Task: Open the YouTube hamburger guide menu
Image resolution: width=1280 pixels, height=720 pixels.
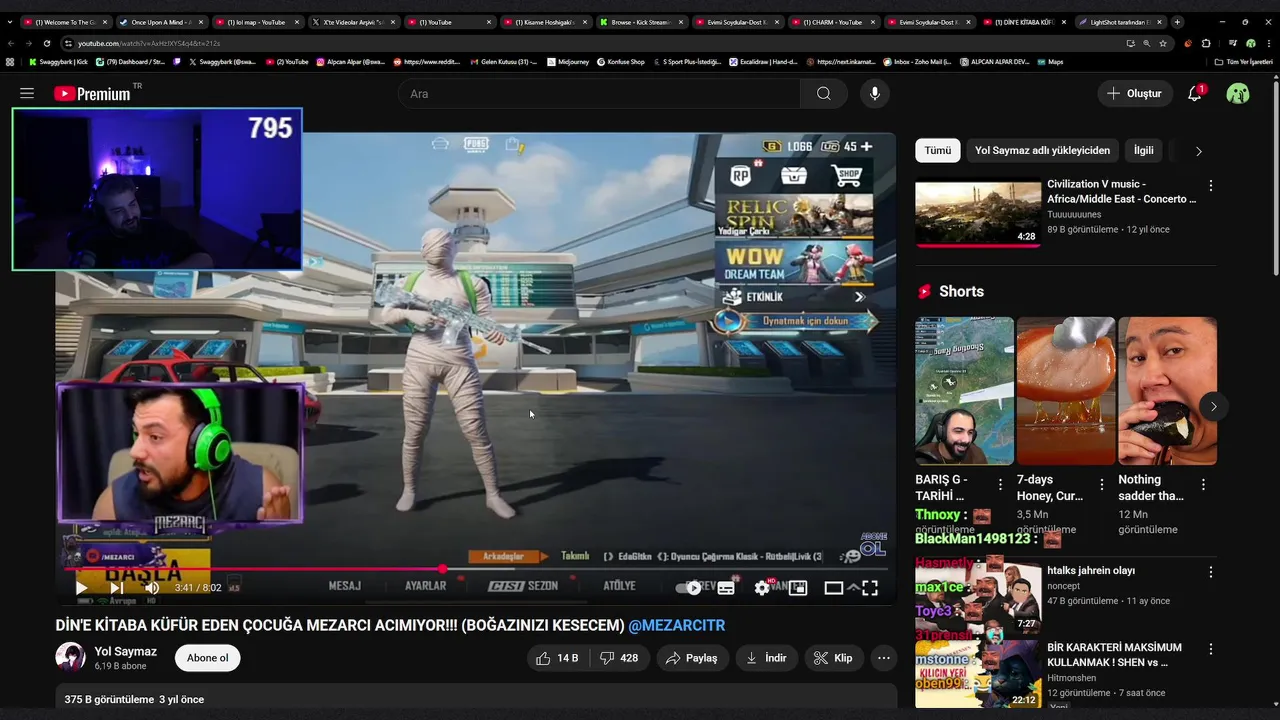Action: click(x=27, y=93)
